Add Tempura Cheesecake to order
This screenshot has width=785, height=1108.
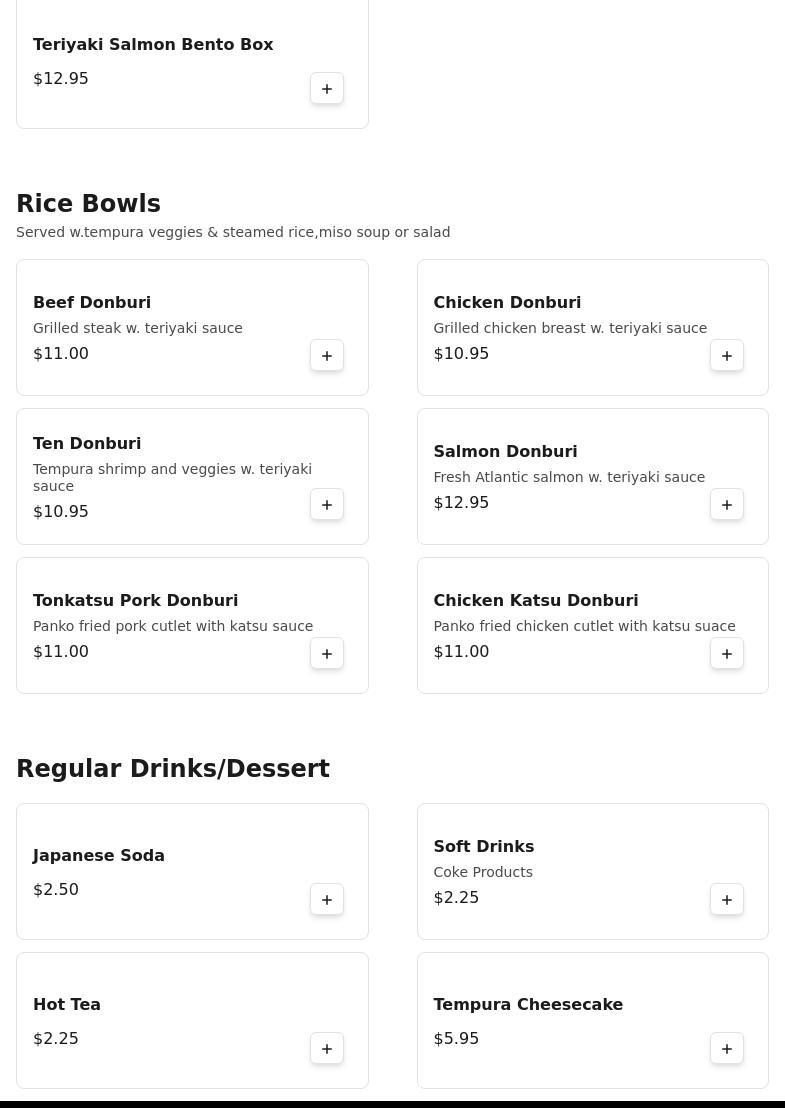coord(727,1049)
